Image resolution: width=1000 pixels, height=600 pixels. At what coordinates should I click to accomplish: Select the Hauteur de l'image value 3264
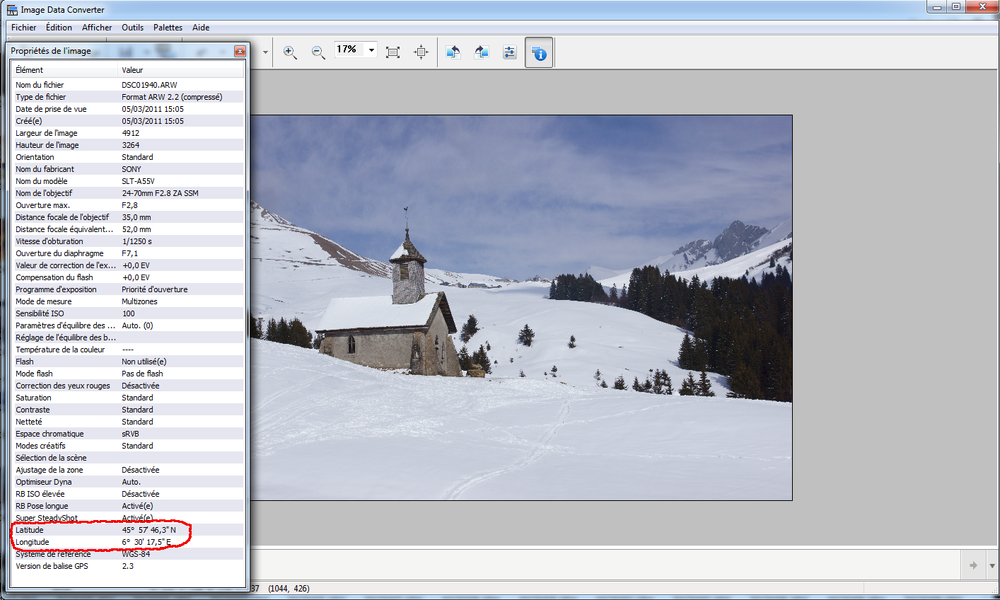click(x=131, y=145)
